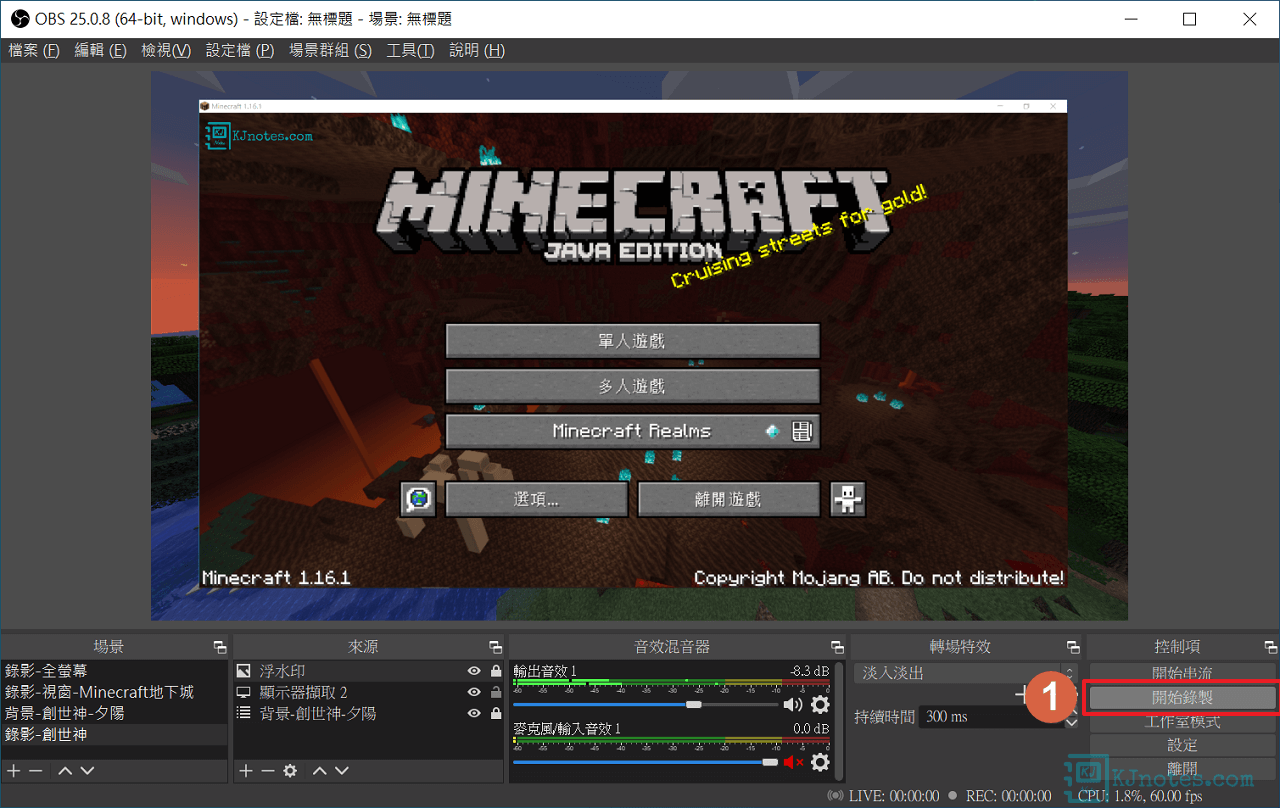Image resolution: width=1280 pixels, height=808 pixels.
Task: Add a new source with the plus icon
Action: [246, 771]
